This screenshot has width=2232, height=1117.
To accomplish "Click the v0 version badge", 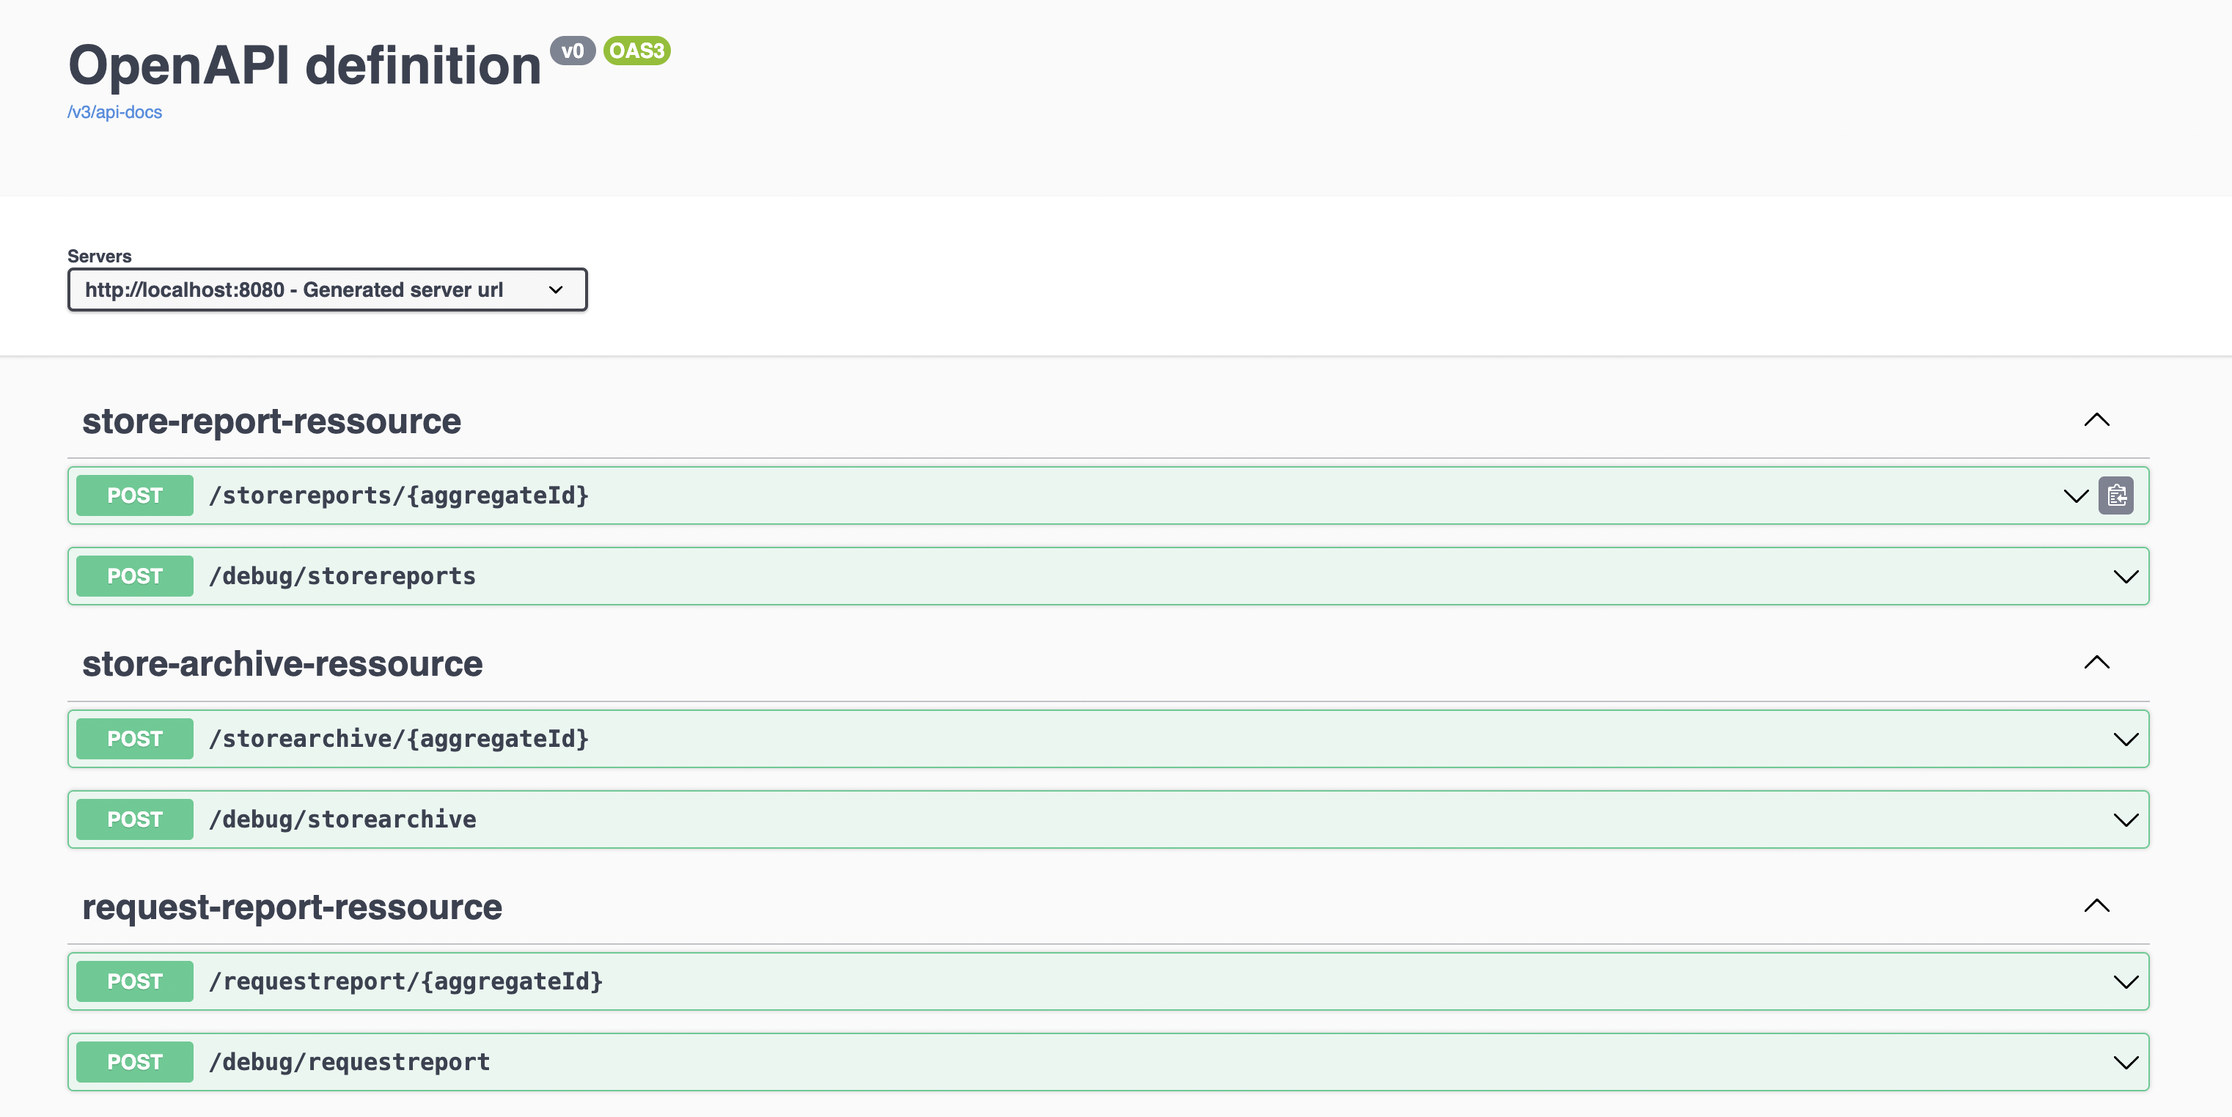I will pyautogui.click(x=572, y=51).
